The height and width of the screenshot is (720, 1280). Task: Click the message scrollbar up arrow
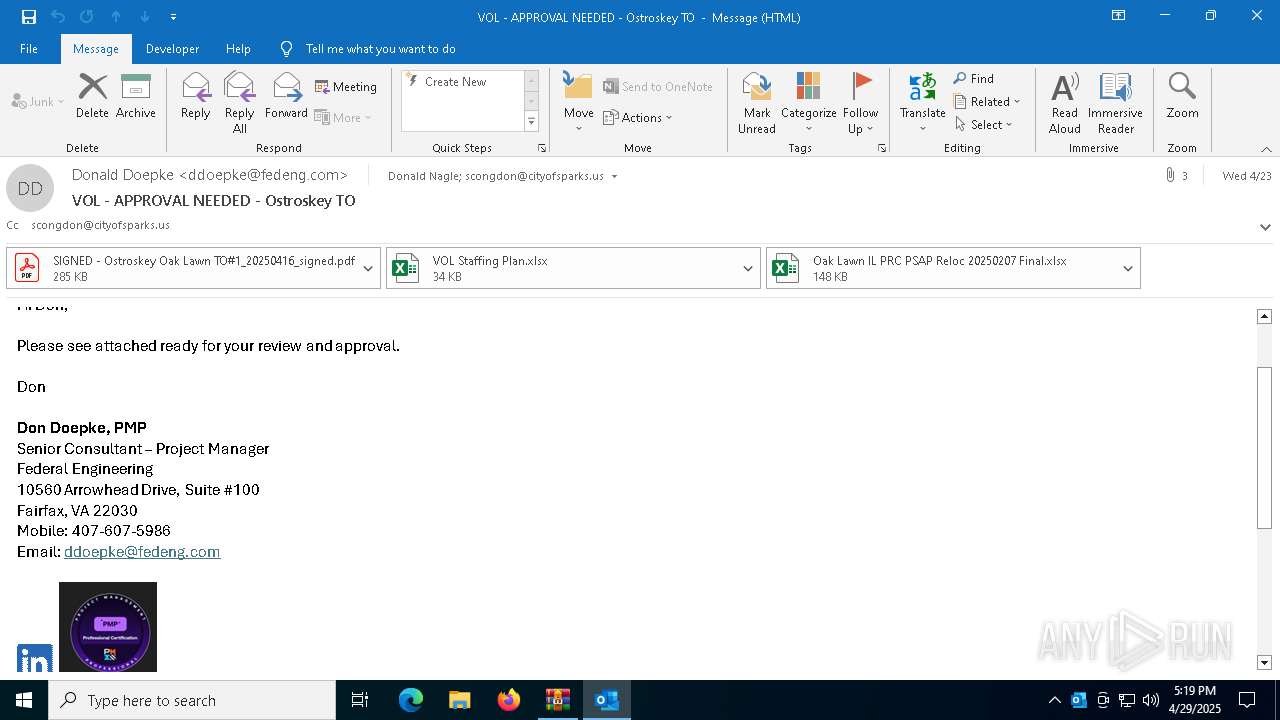click(1264, 316)
